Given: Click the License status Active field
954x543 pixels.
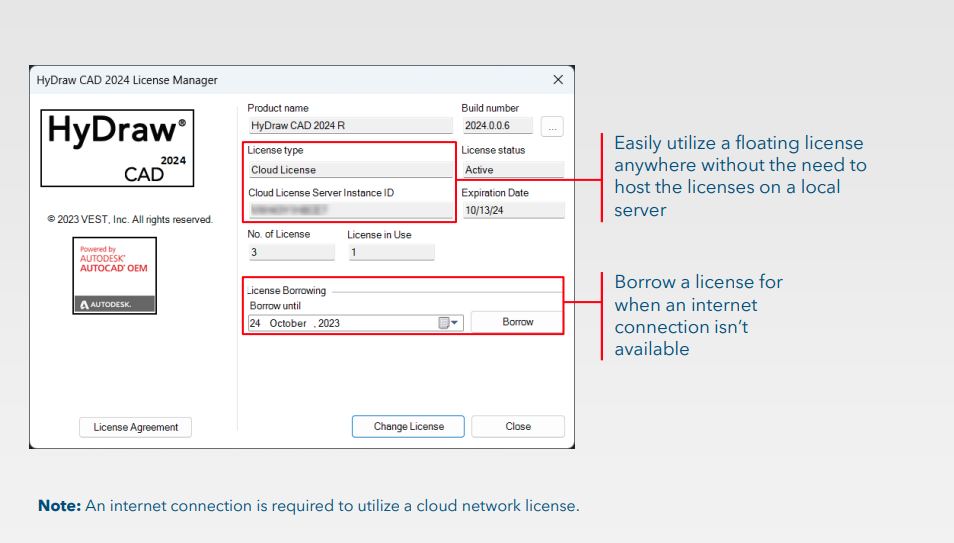Looking at the screenshot, I should [x=514, y=170].
